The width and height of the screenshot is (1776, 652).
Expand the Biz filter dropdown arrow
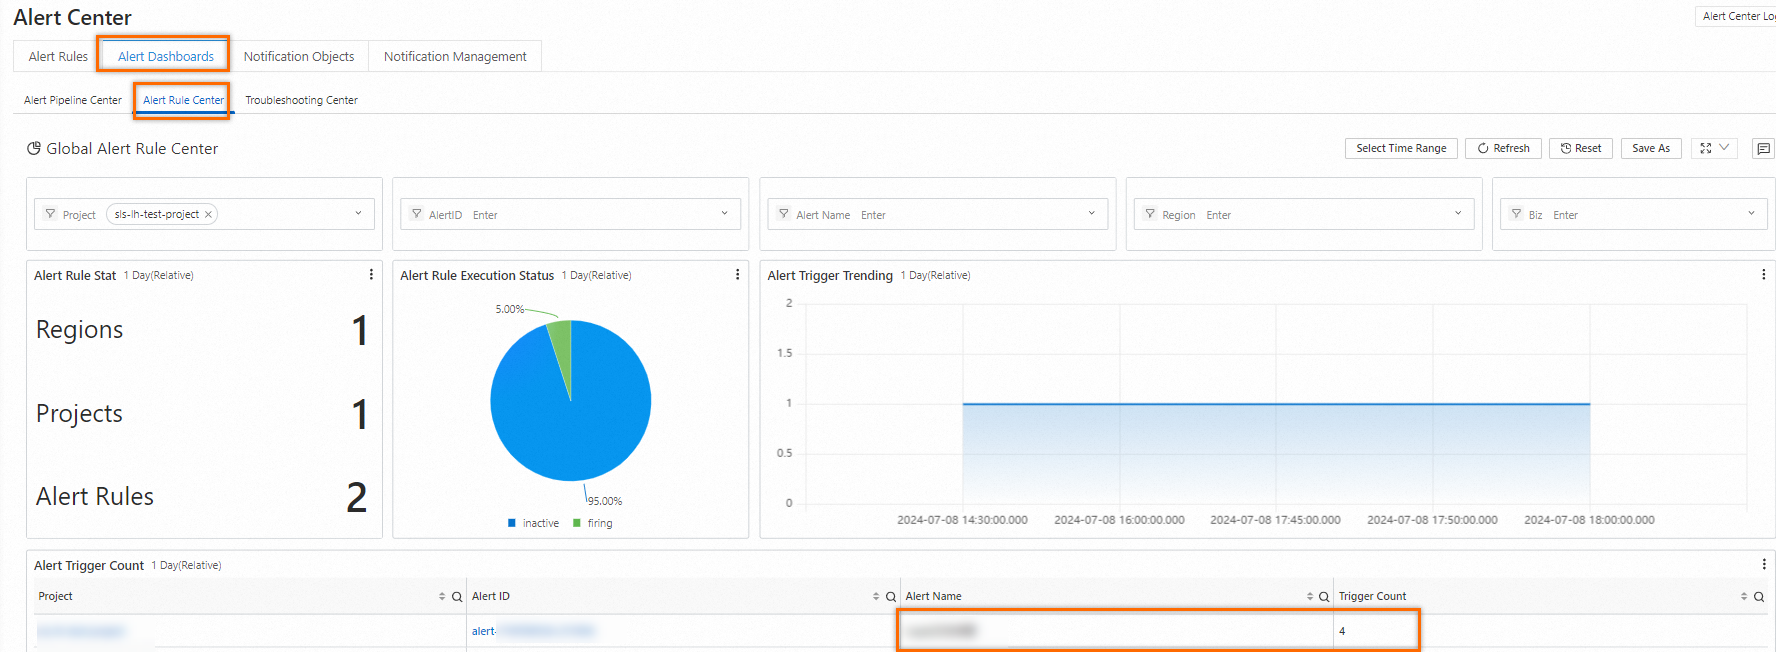[1751, 213]
